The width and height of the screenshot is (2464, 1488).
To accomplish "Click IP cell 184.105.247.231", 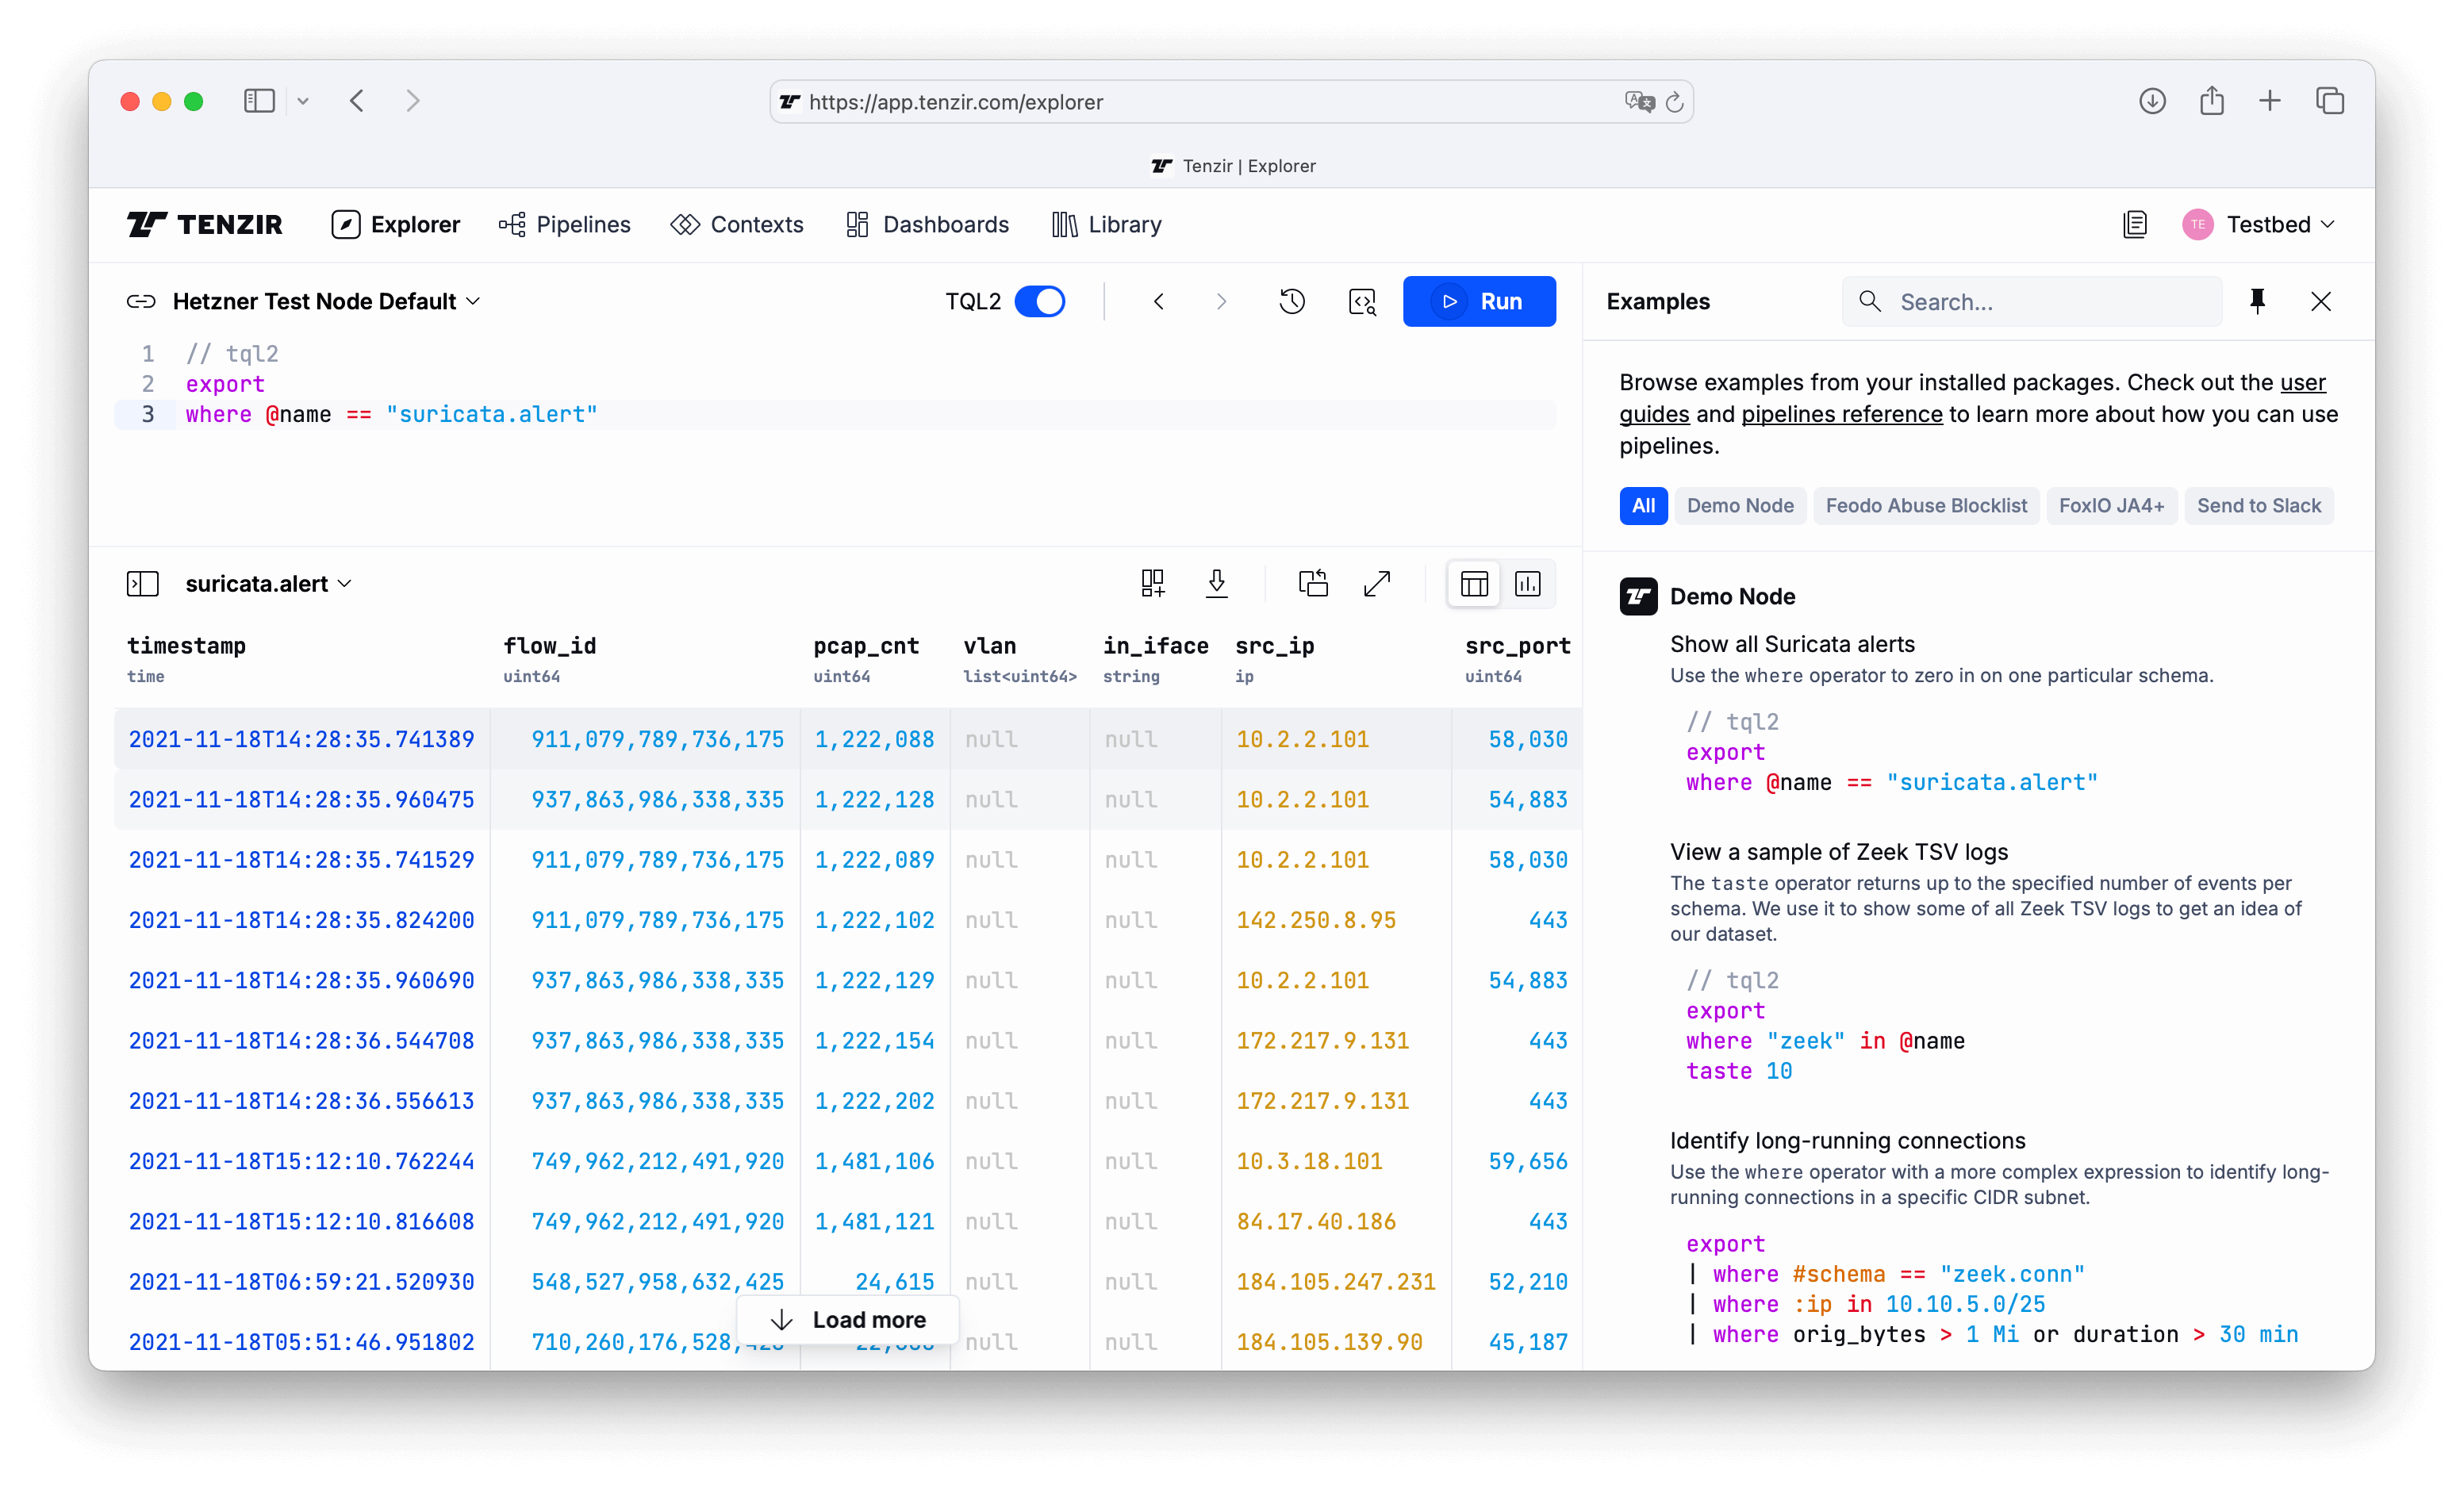I will click(x=1335, y=1282).
